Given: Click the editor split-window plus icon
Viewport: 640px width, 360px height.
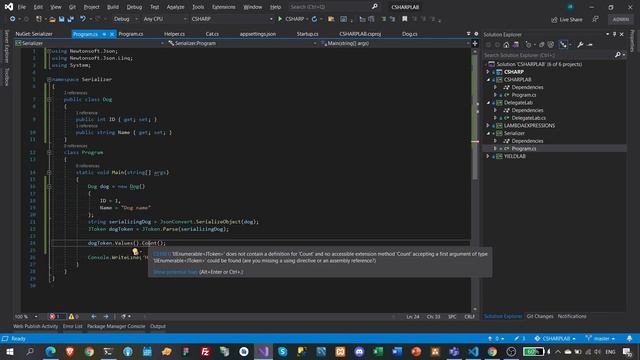Looking at the screenshot, I should (x=475, y=43).
